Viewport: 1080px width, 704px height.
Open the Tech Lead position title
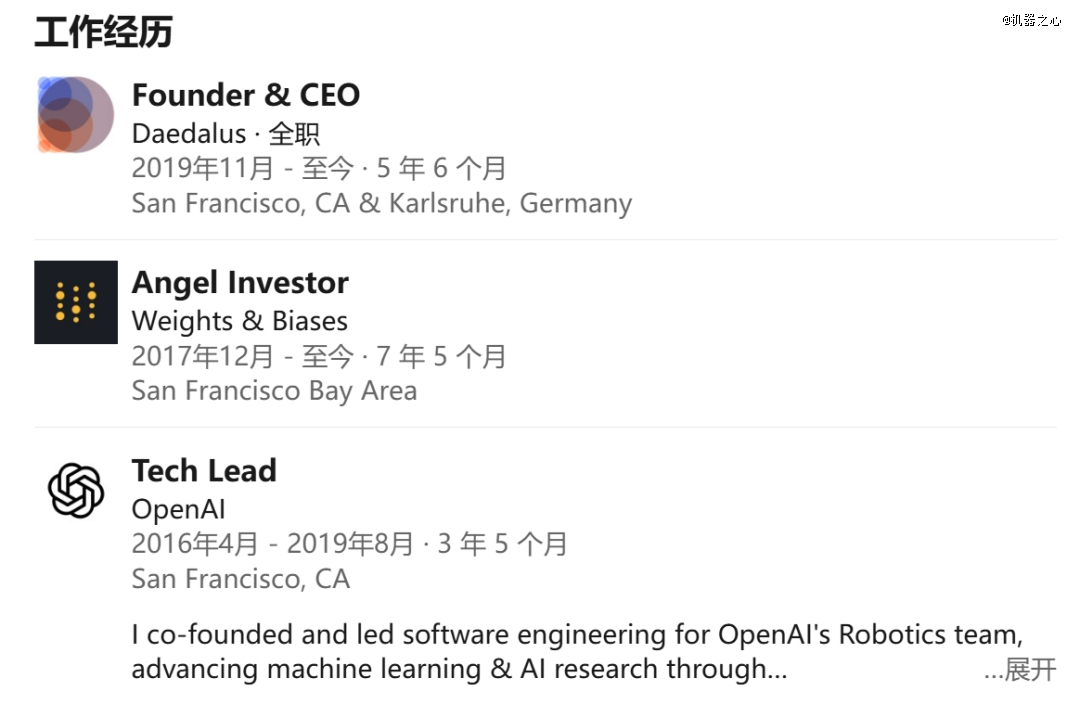204,471
